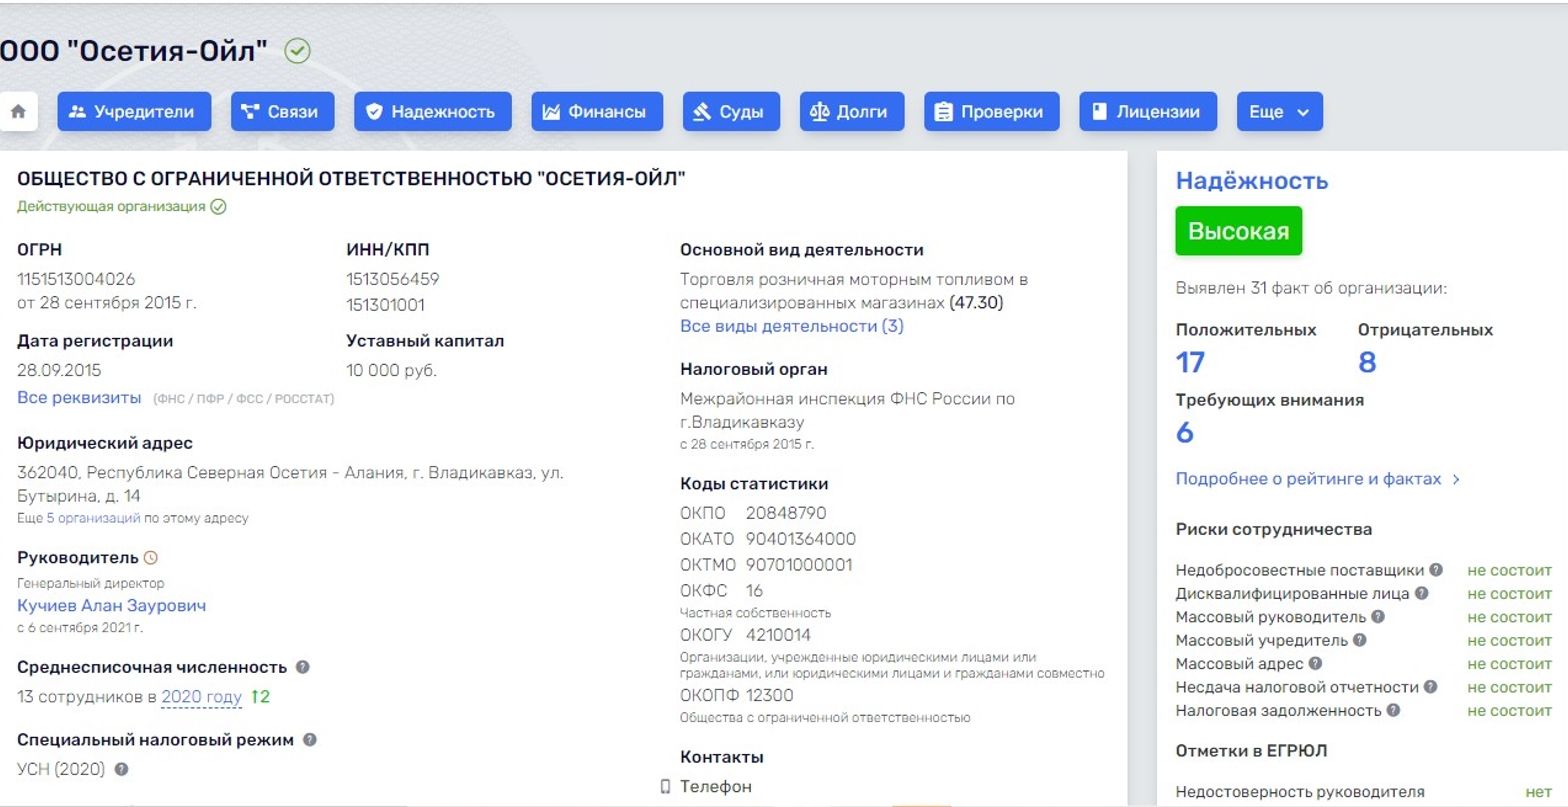Click the ОКОПФ code 12300
The image size is (1568, 807).
pyautogui.click(x=769, y=695)
